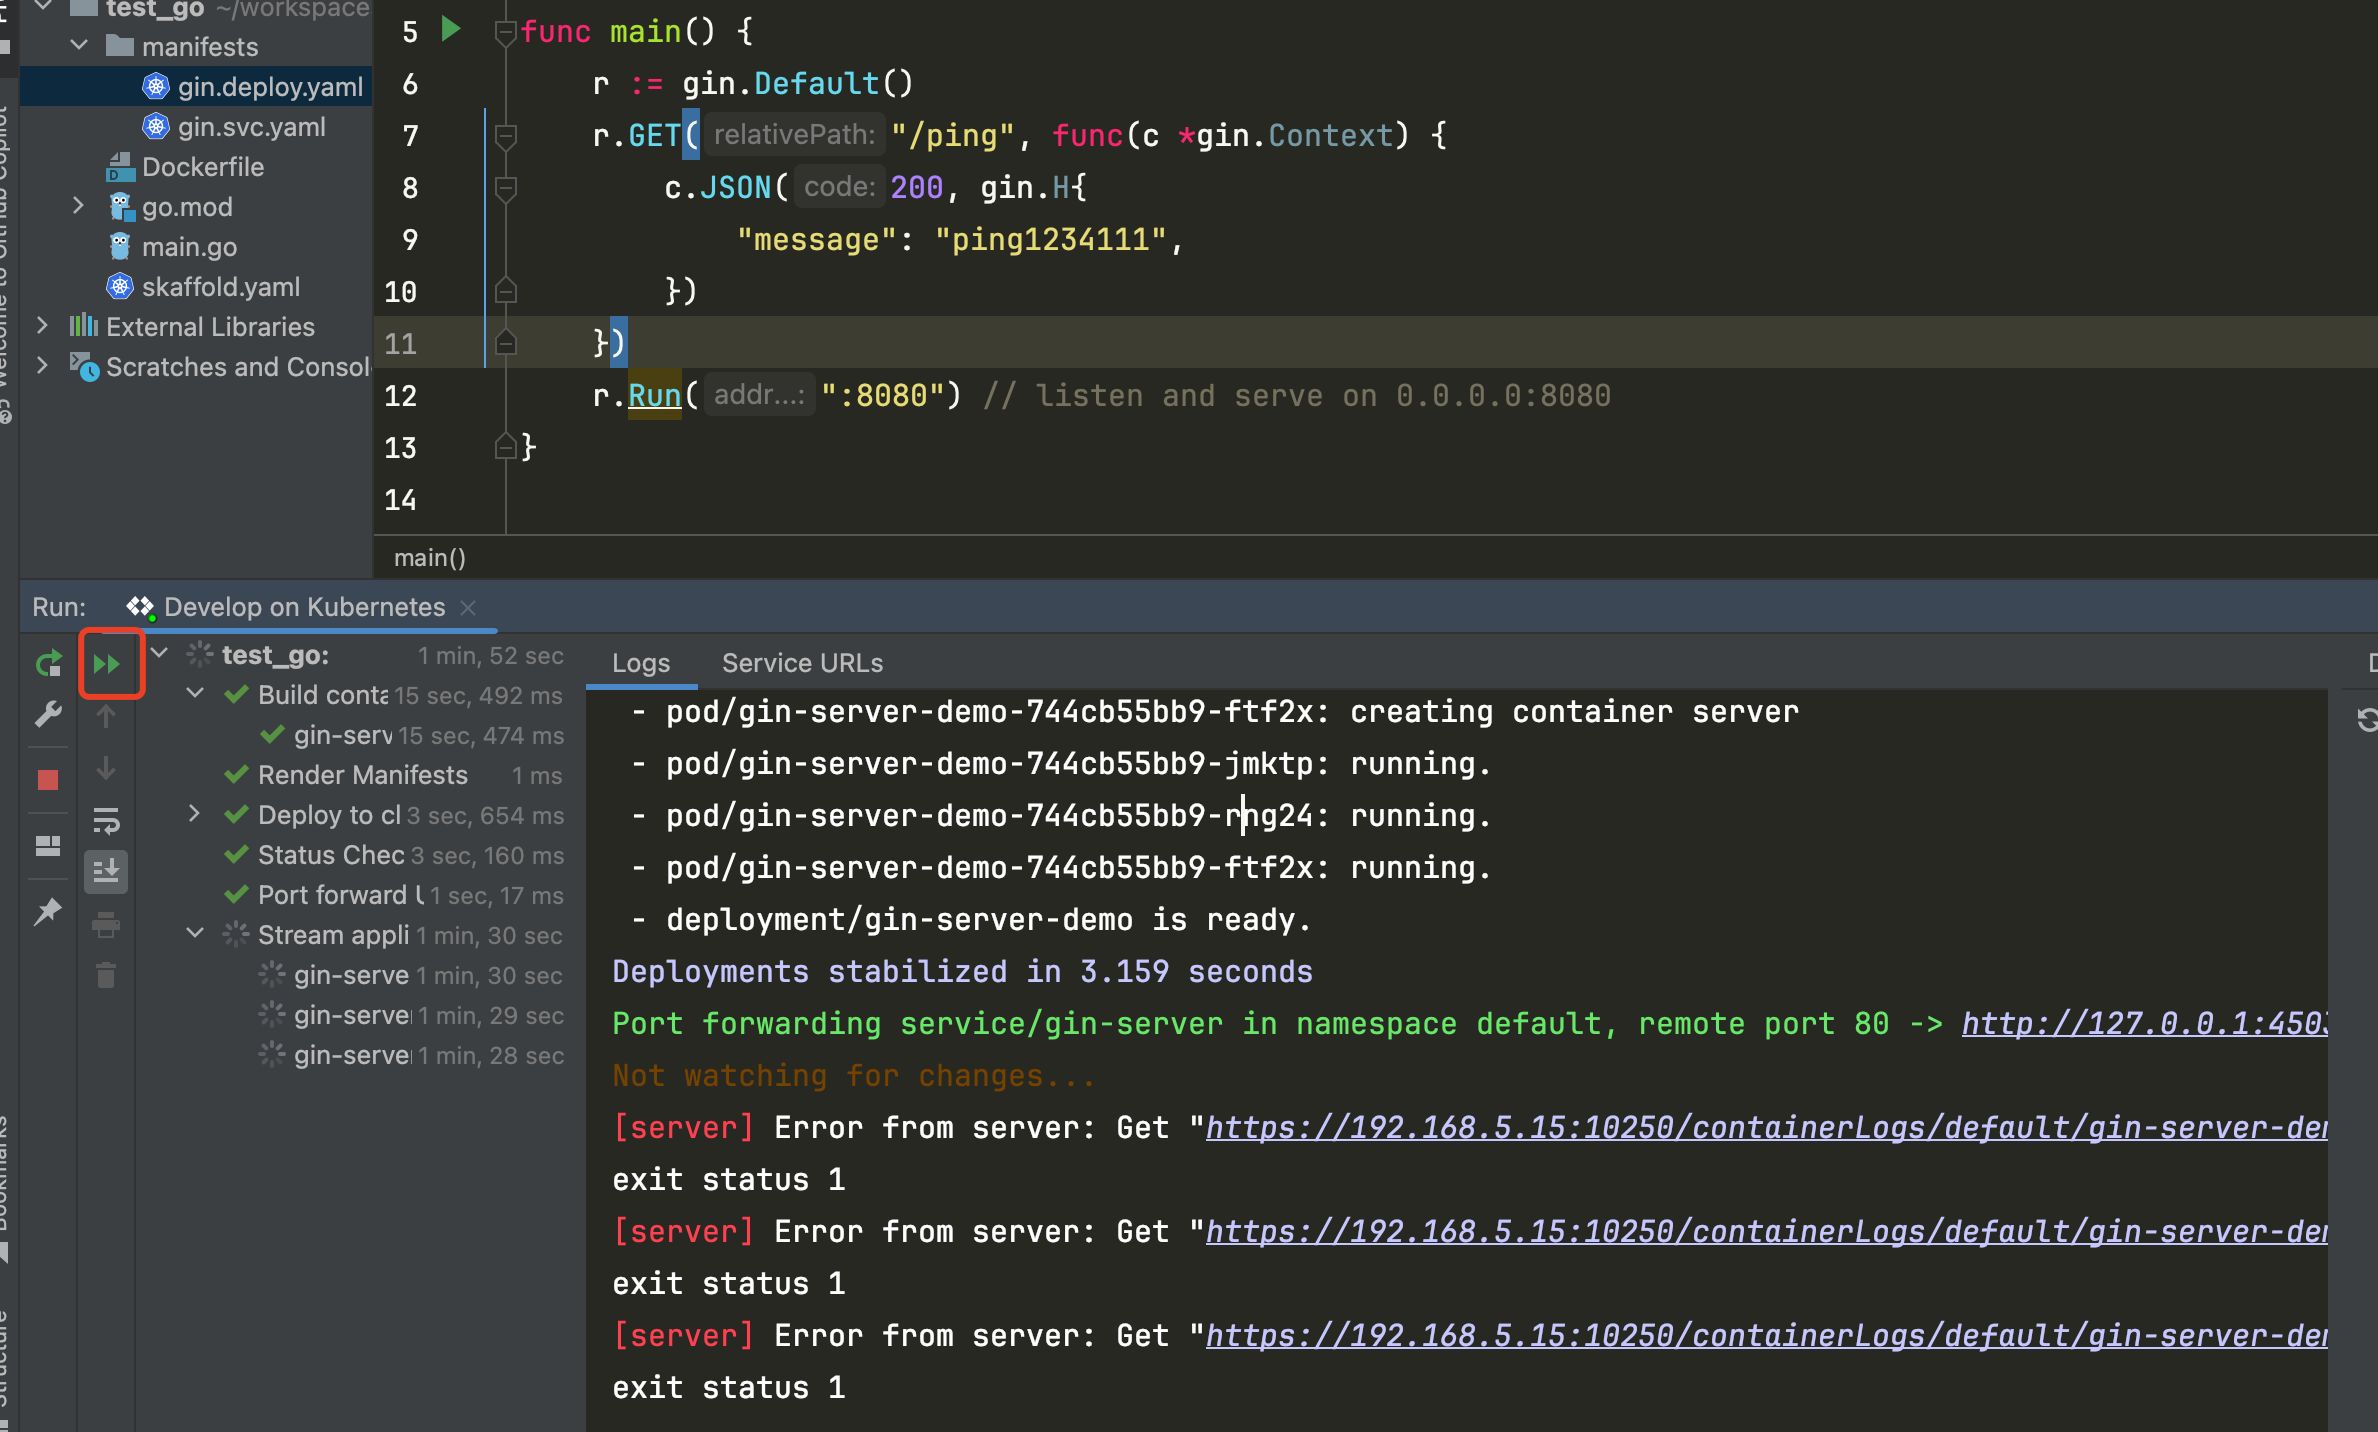This screenshot has height=1432, width=2378.
Task: Run main function via gutter play arrow
Action: (451, 30)
